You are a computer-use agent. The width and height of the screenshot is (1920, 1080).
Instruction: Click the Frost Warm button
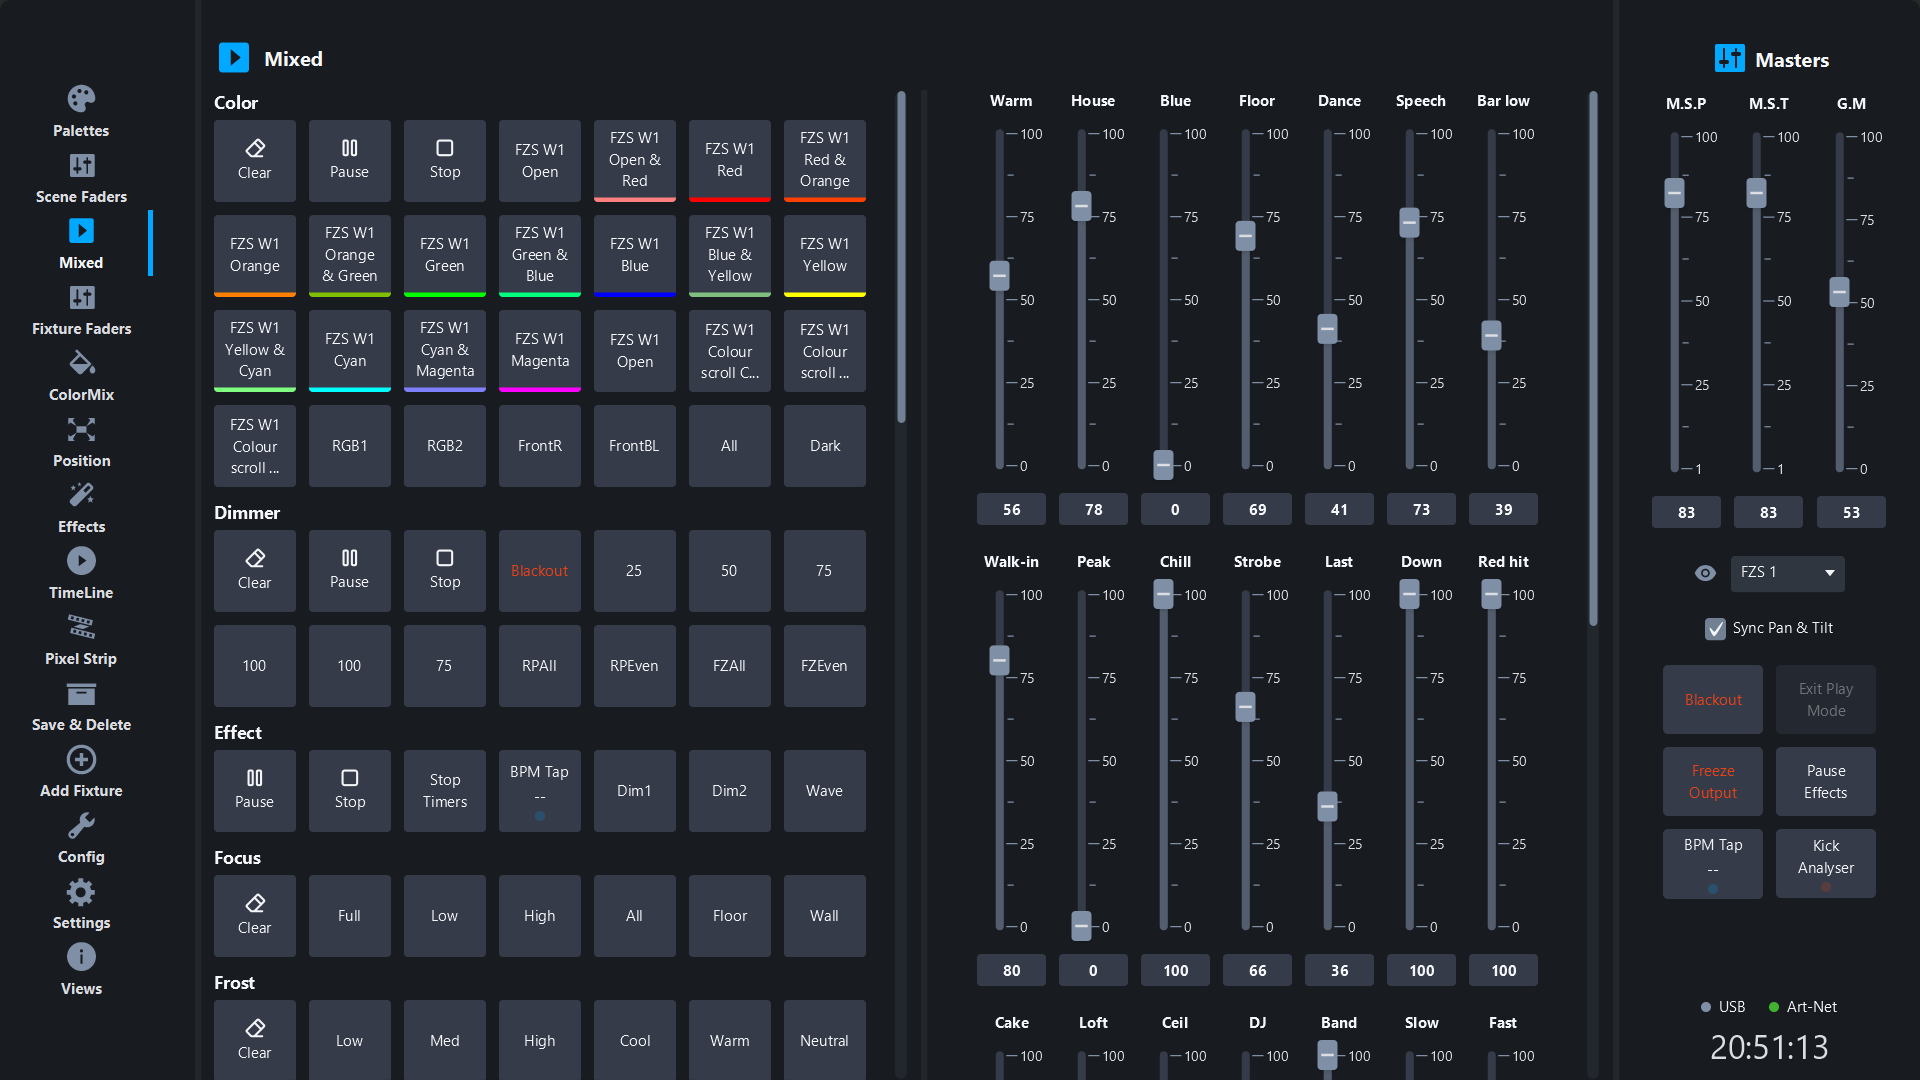[x=729, y=1040]
